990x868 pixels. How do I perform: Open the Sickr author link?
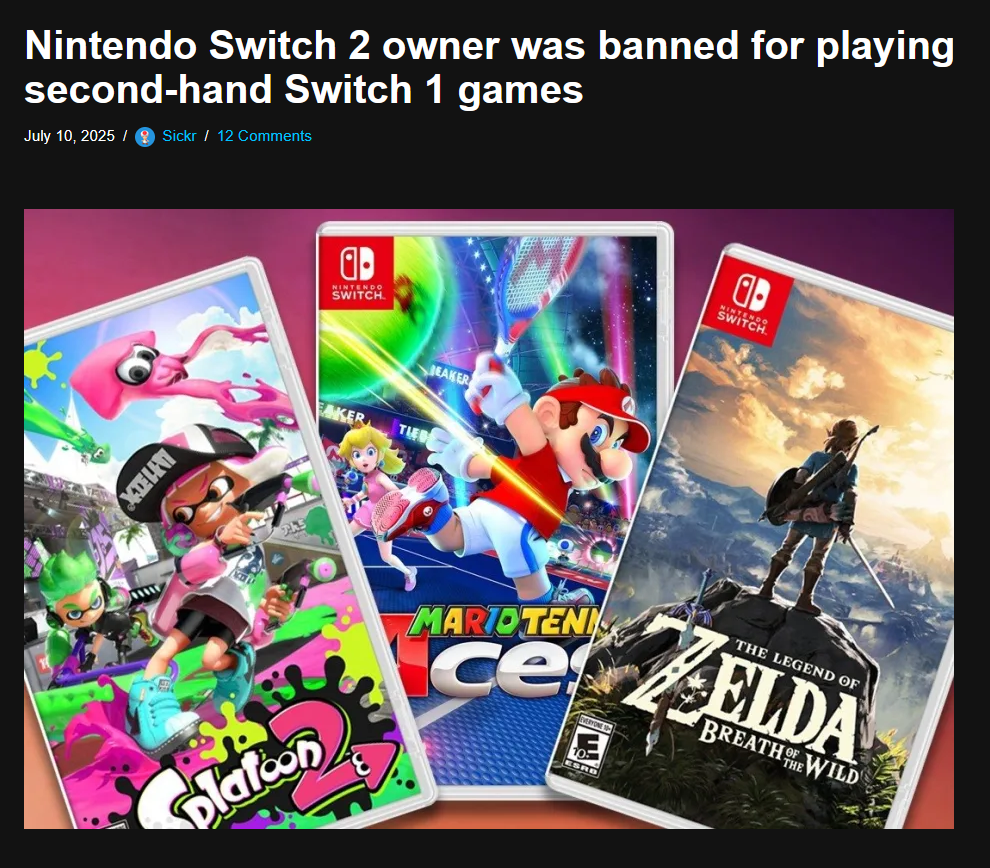click(x=179, y=136)
